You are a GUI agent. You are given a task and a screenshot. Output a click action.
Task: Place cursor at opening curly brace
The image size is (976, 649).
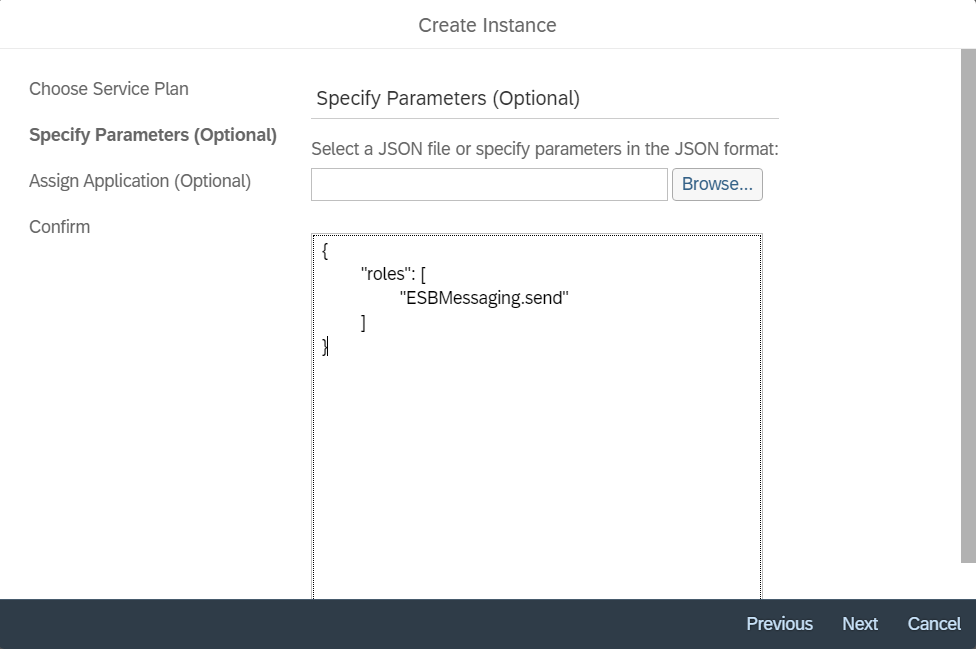(325, 250)
